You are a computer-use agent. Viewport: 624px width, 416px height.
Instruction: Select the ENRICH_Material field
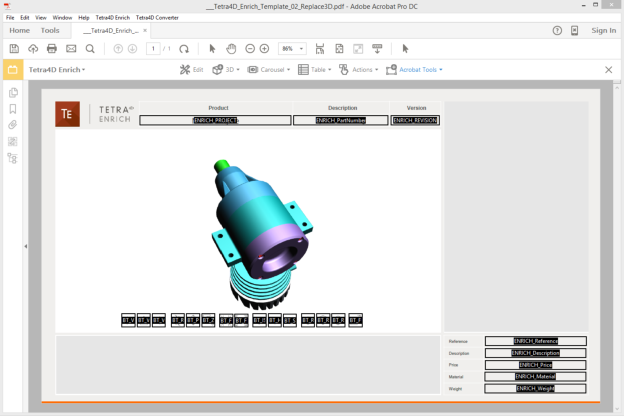click(536, 376)
